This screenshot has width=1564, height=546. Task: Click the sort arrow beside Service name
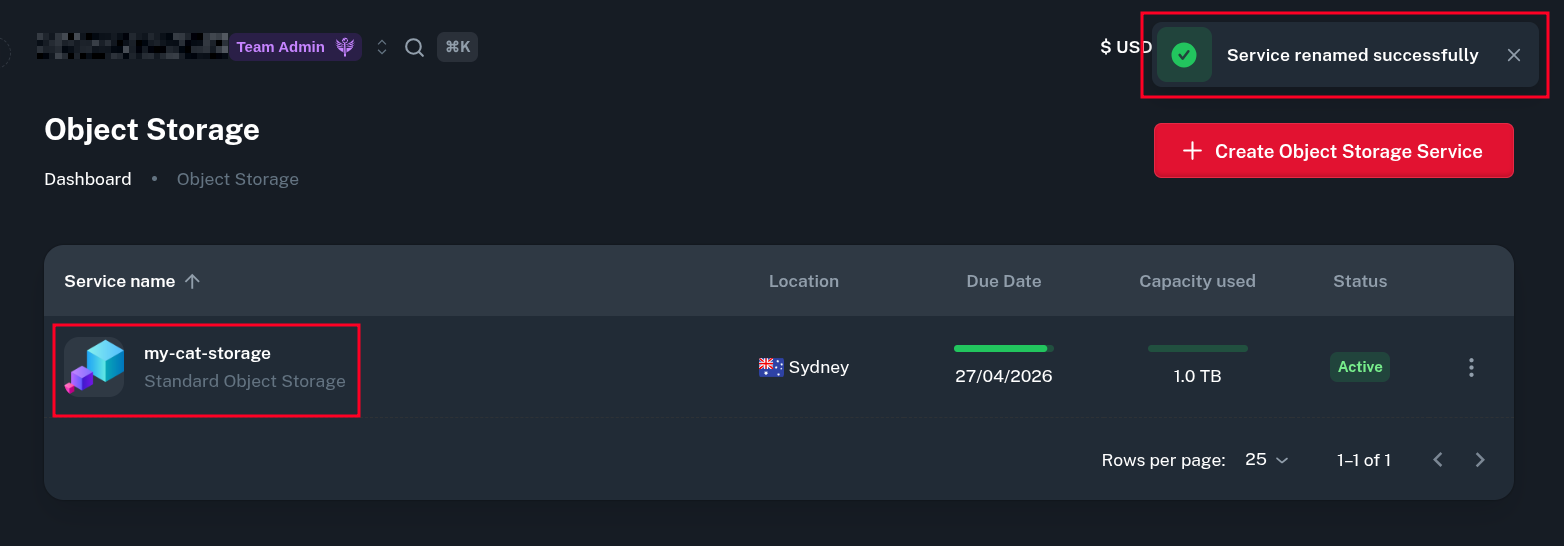coord(193,281)
